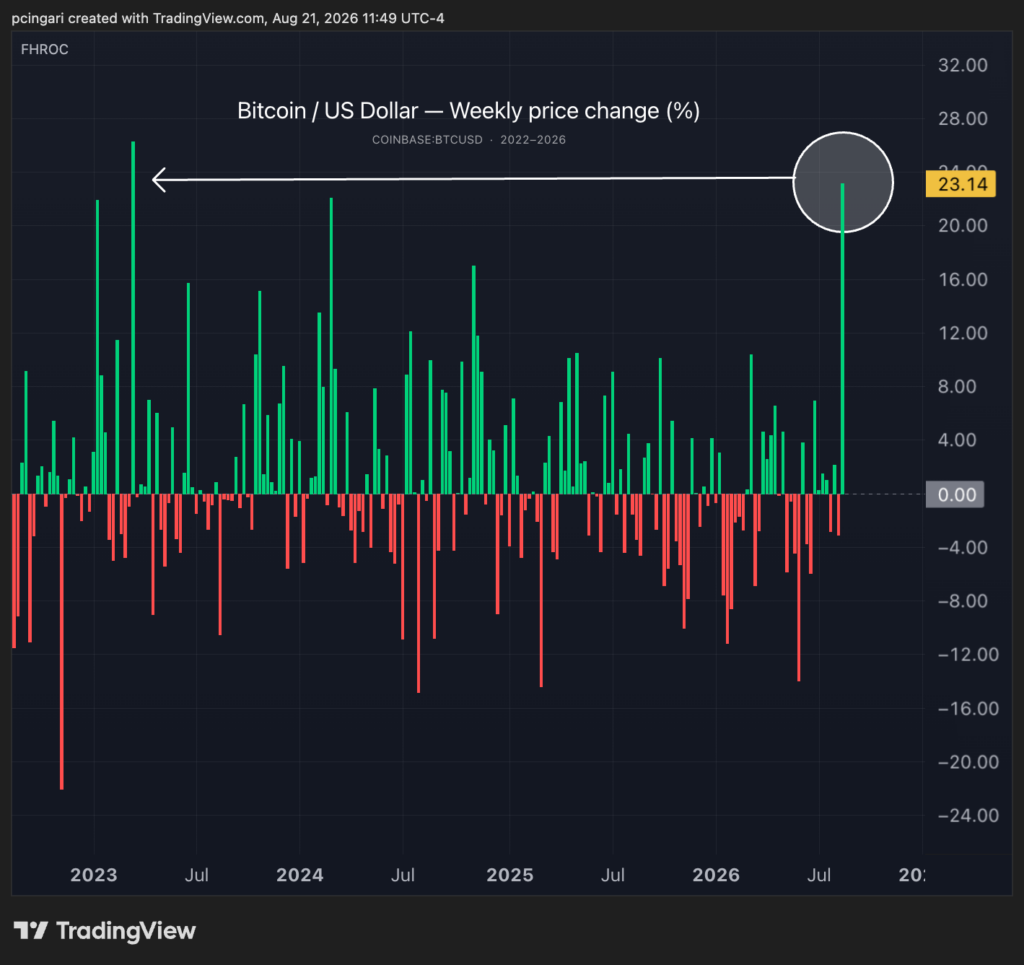Click the latest green bar at 23.14
Image resolution: width=1024 pixels, height=965 pixels.
tap(842, 339)
